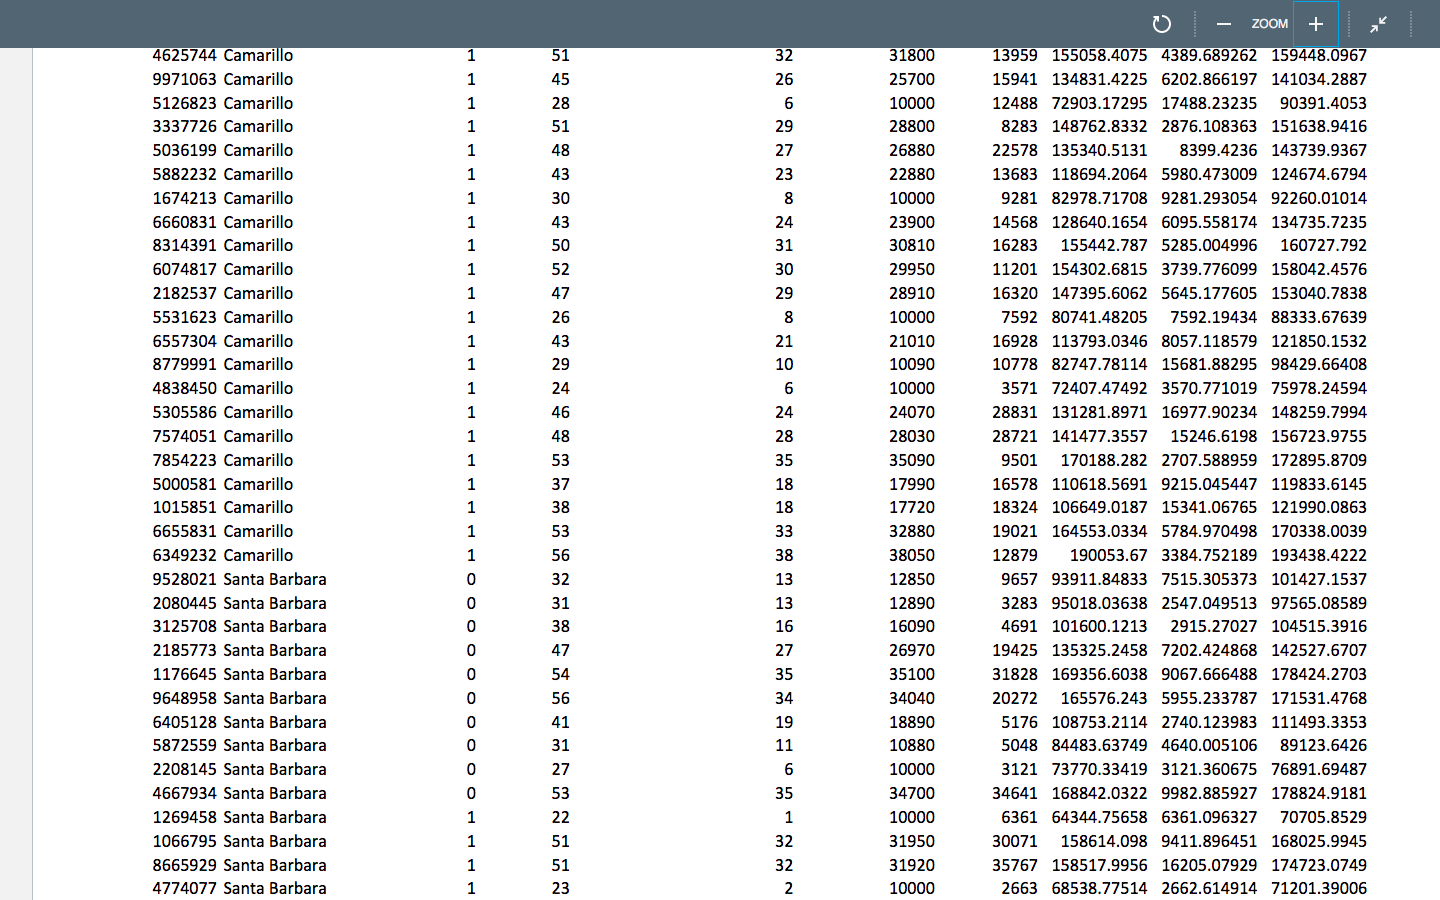Click value 38050 in row 6349232
Viewport: 1440px width, 900px height.
coord(912,555)
